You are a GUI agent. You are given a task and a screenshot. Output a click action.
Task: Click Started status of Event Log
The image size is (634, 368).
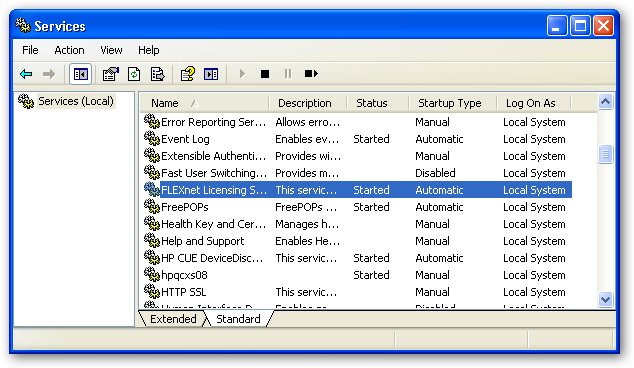click(x=371, y=139)
